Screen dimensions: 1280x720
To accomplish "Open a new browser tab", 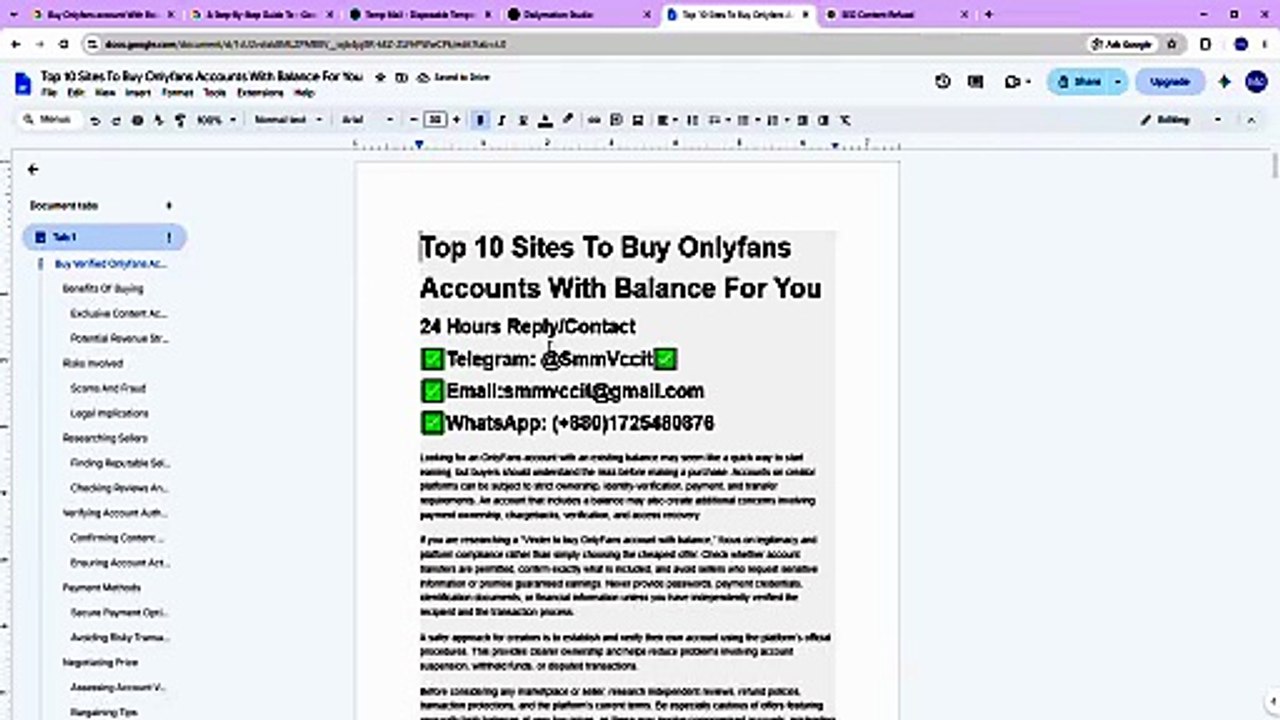I will 989,14.
